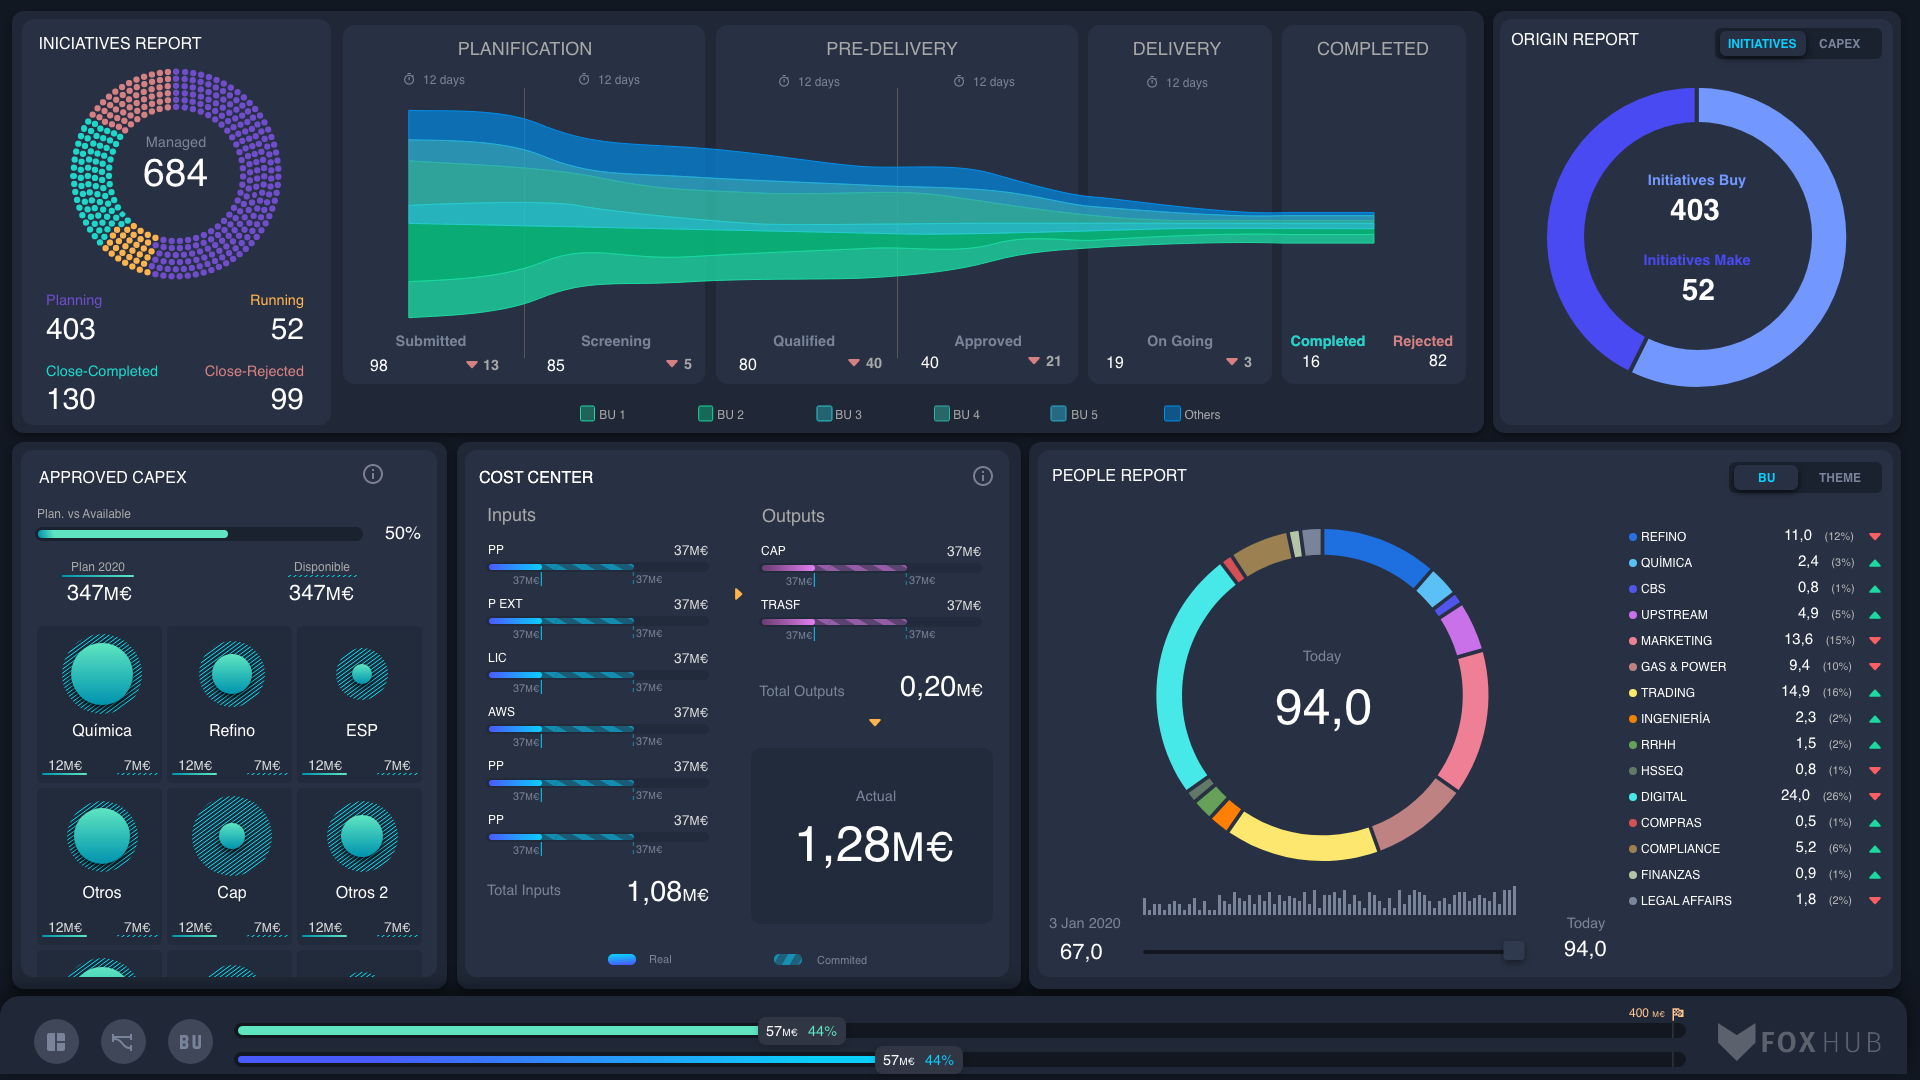This screenshot has width=1920, height=1080.
Task: Select DIGITAL in the People Report list
Action: [x=1663, y=797]
